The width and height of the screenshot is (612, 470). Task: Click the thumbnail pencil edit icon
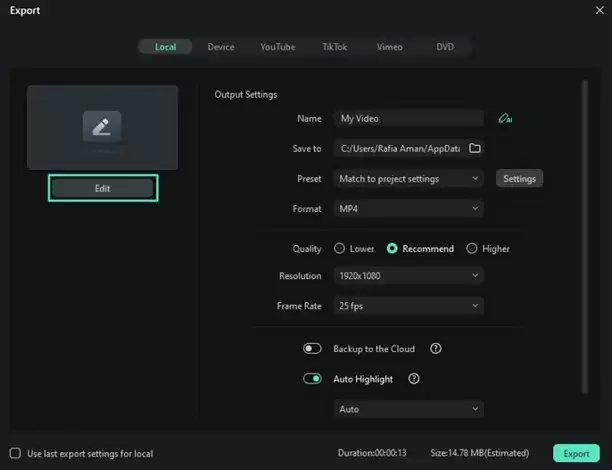pos(102,126)
